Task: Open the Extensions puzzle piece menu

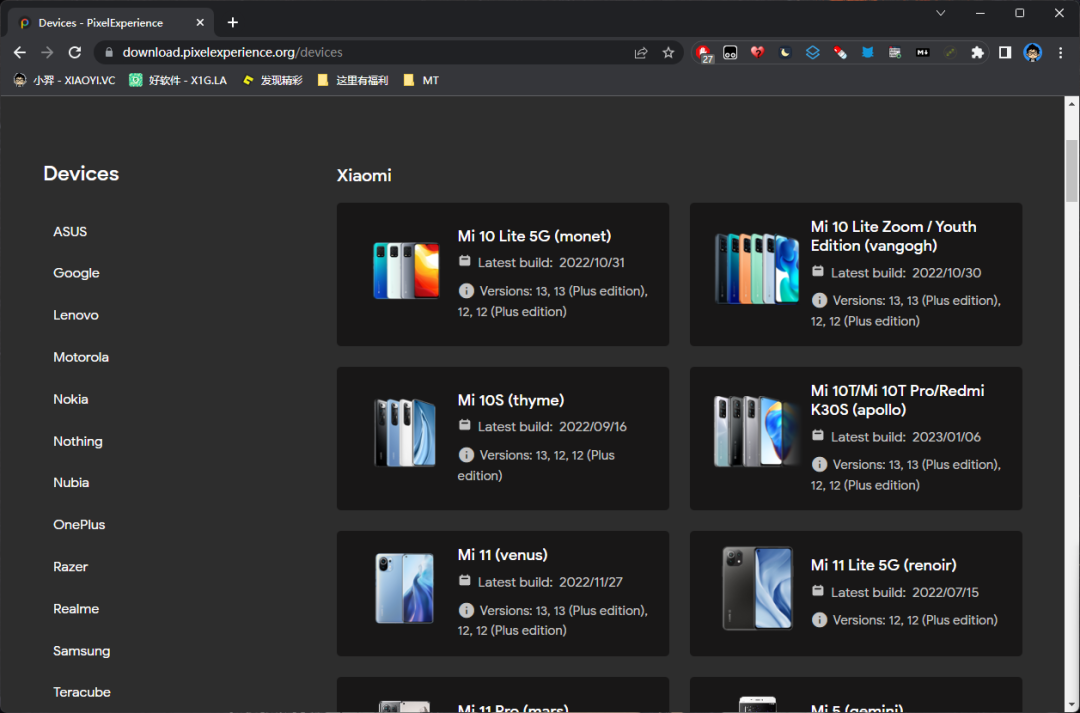Action: (977, 53)
